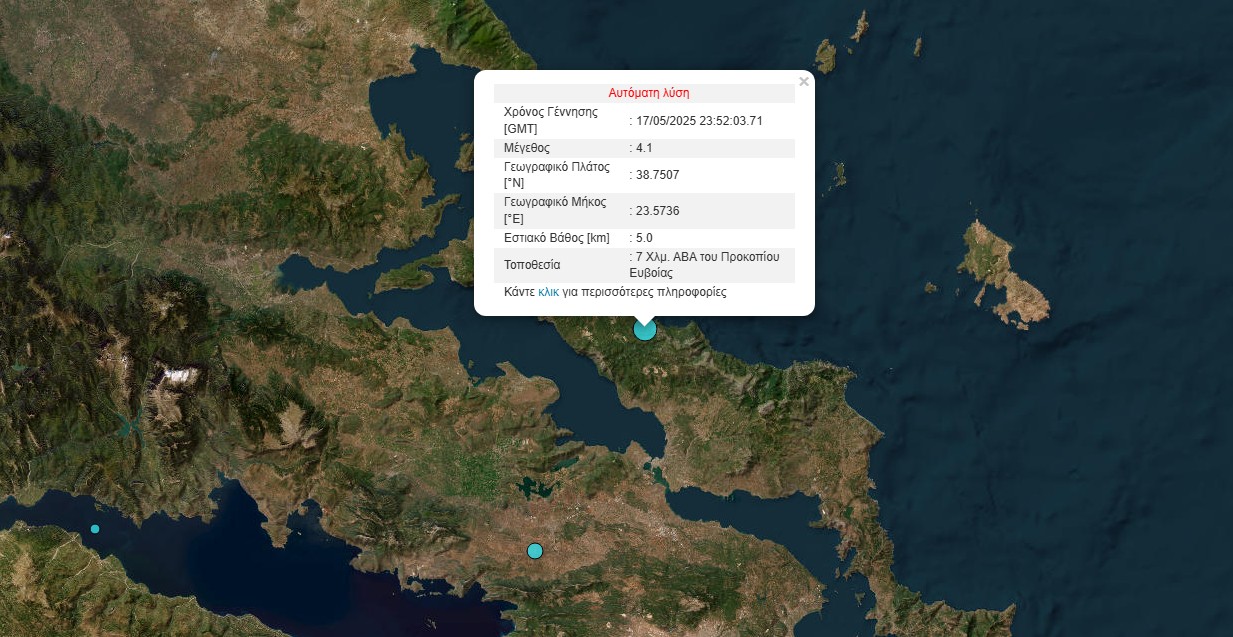1233x637 pixels.
Task: Select the medium earthquake marker in the south
Action: tap(535, 551)
